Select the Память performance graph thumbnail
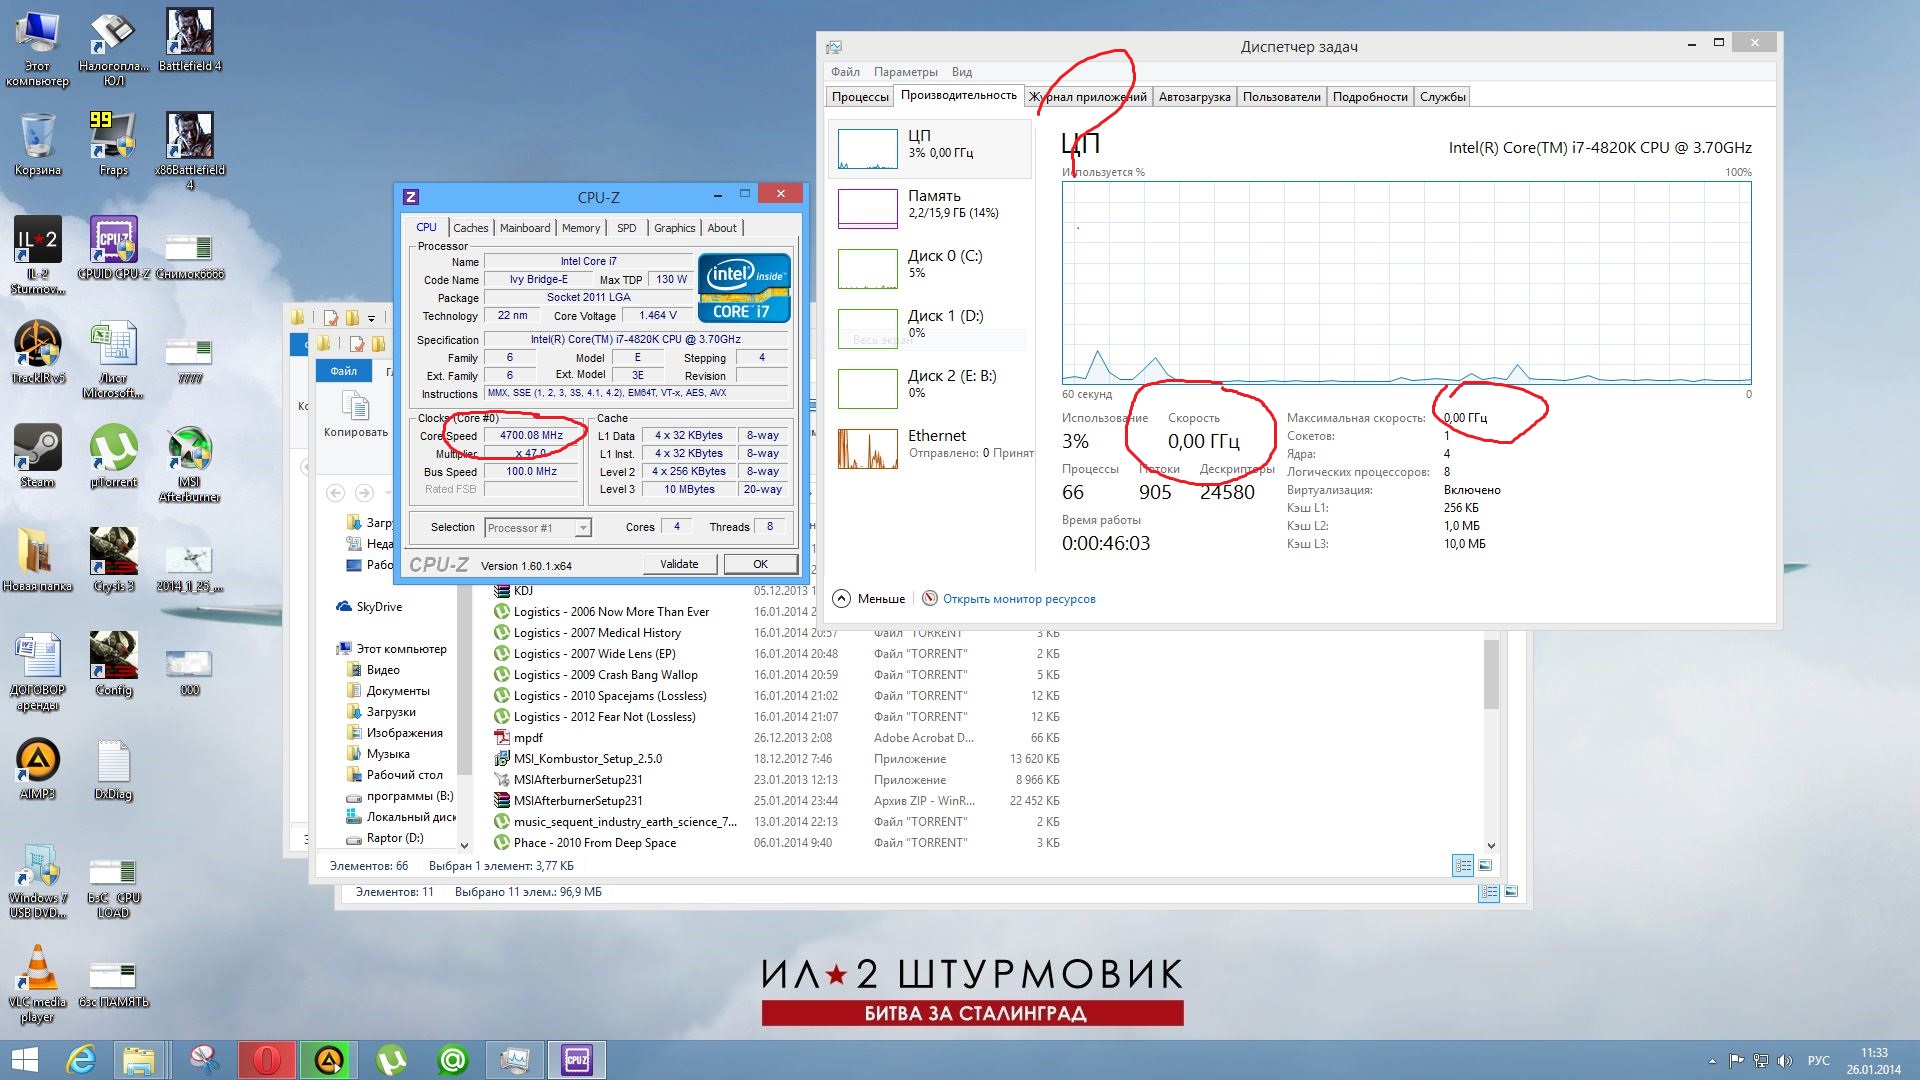 (867, 208)
